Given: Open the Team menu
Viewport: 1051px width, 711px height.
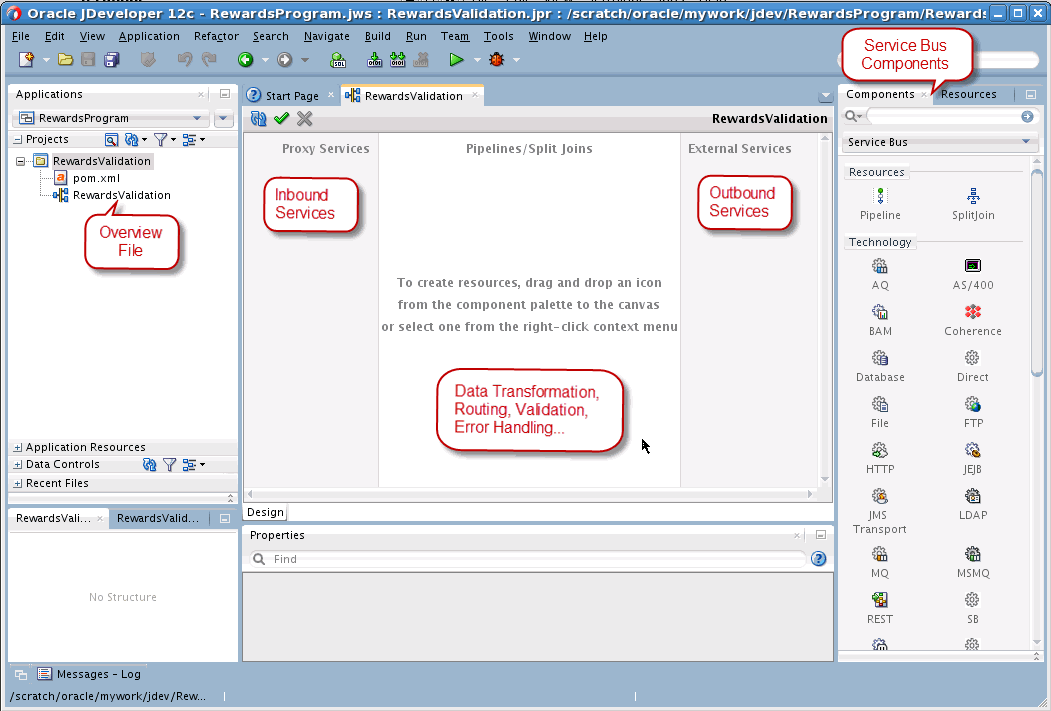Looking at the screenshot, I should pos(454,36).
